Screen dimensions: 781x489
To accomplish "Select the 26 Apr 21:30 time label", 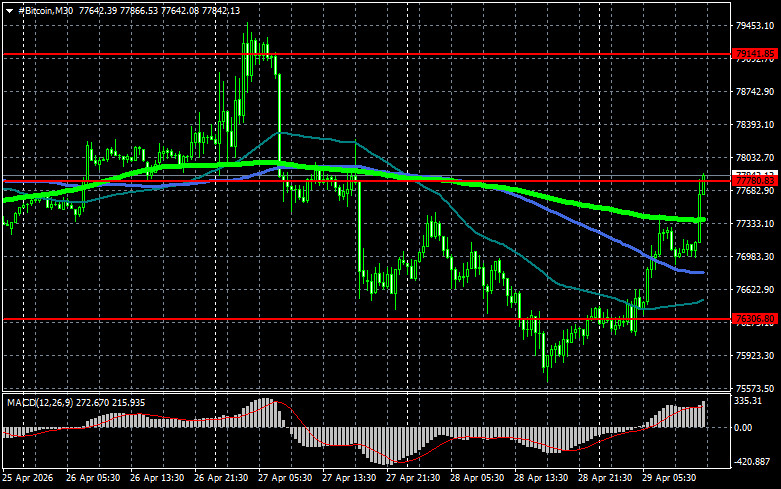I will (x=221, y=478).
